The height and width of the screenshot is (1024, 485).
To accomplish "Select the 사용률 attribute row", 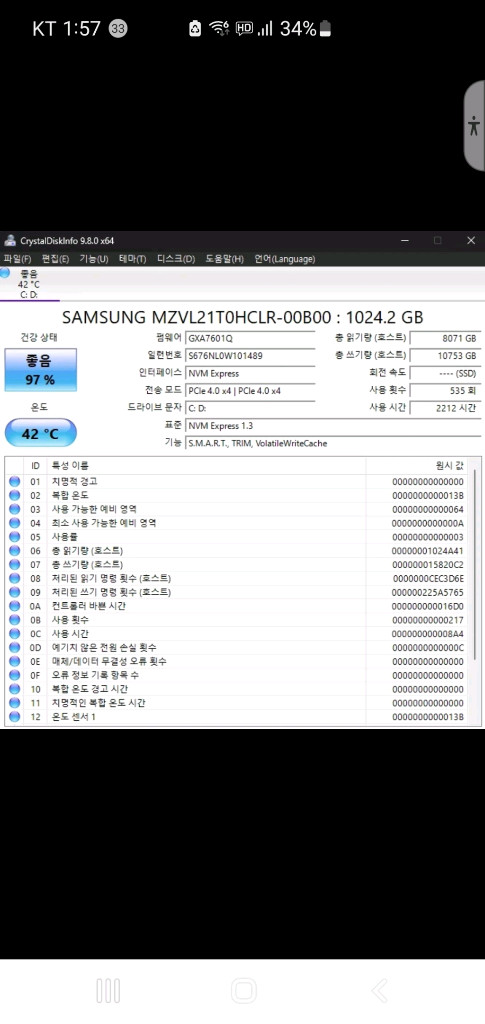I will point(238,537).
